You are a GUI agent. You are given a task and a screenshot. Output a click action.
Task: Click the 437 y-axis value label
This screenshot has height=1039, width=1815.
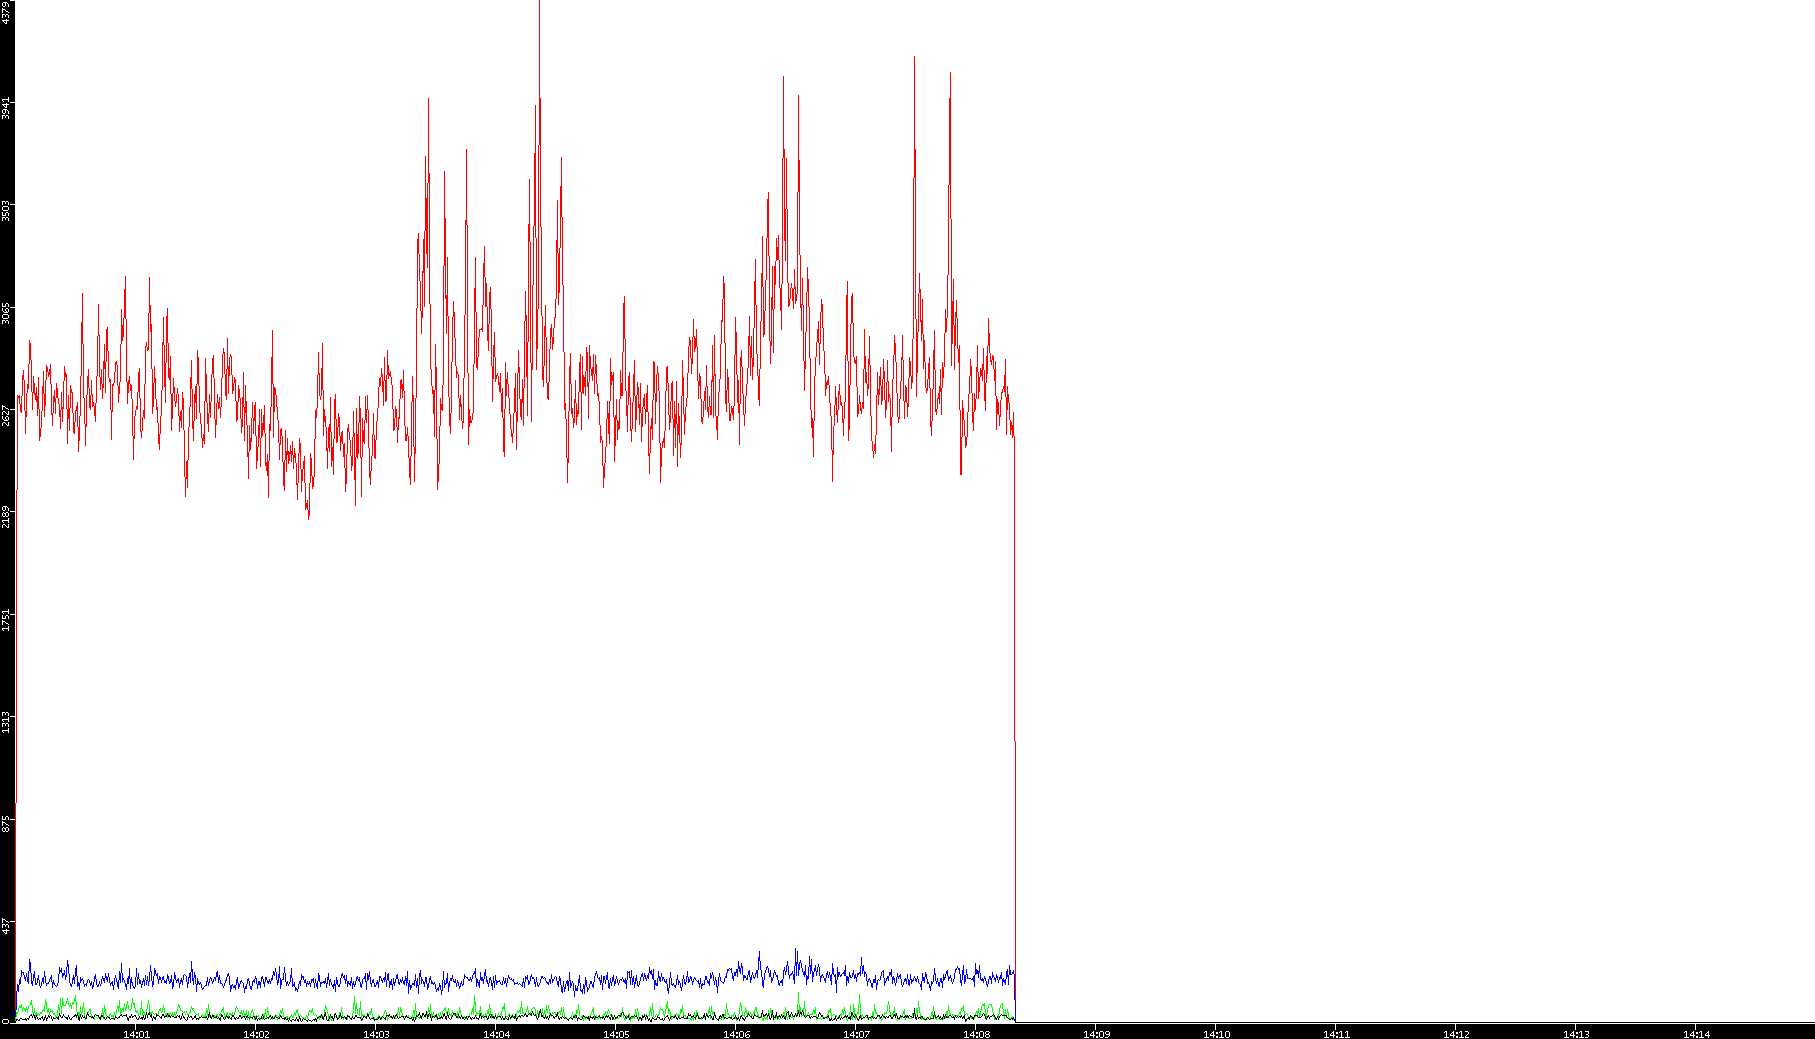pos(7,926)
